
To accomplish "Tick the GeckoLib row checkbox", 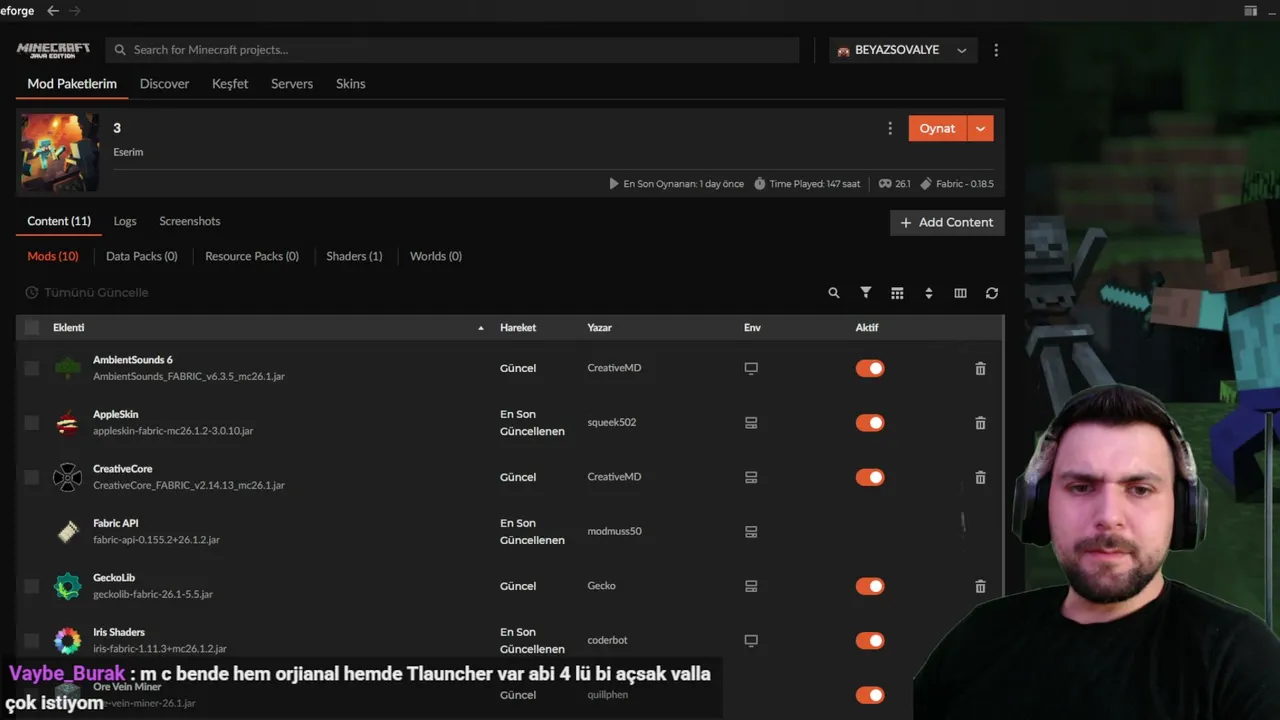I will [x=32, y=586].
